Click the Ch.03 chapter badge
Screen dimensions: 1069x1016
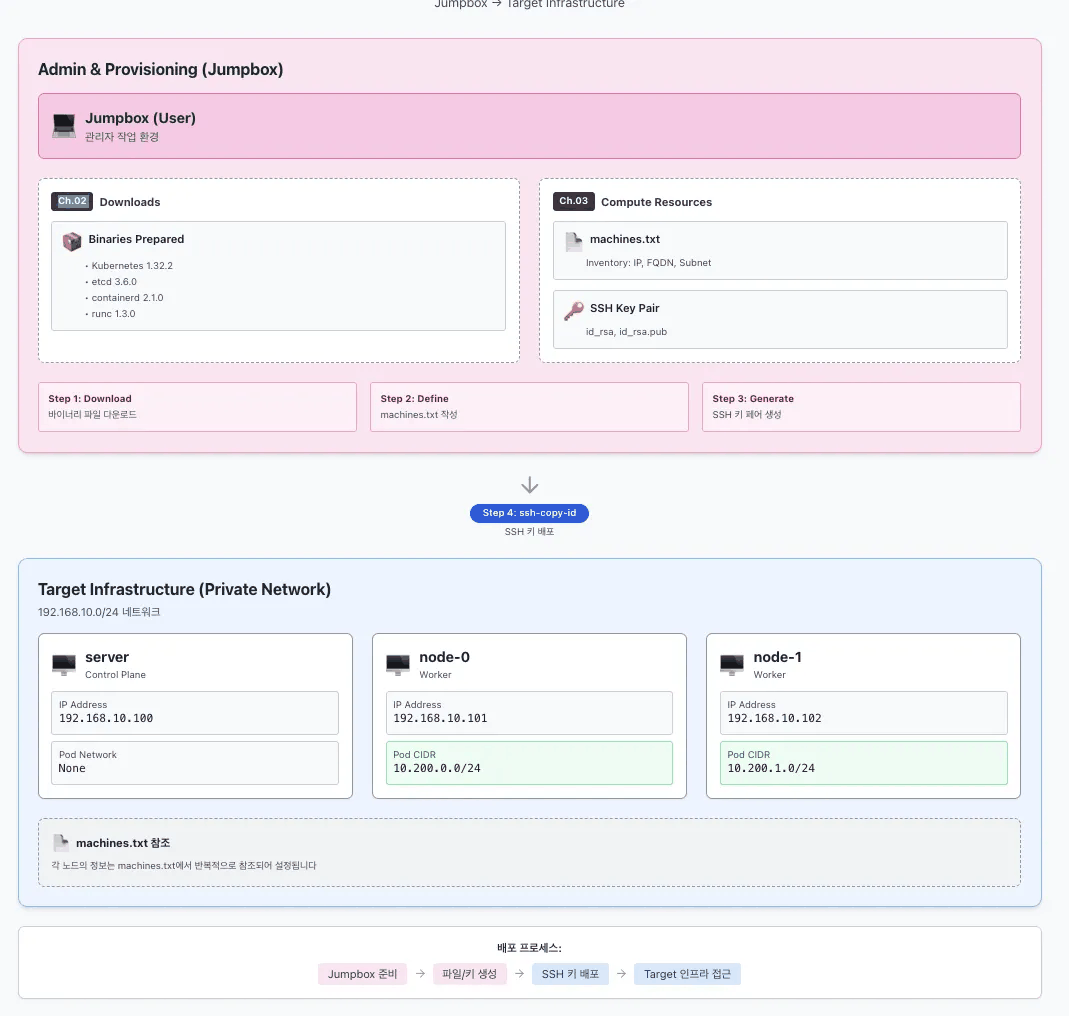click(x=573, y=201)
